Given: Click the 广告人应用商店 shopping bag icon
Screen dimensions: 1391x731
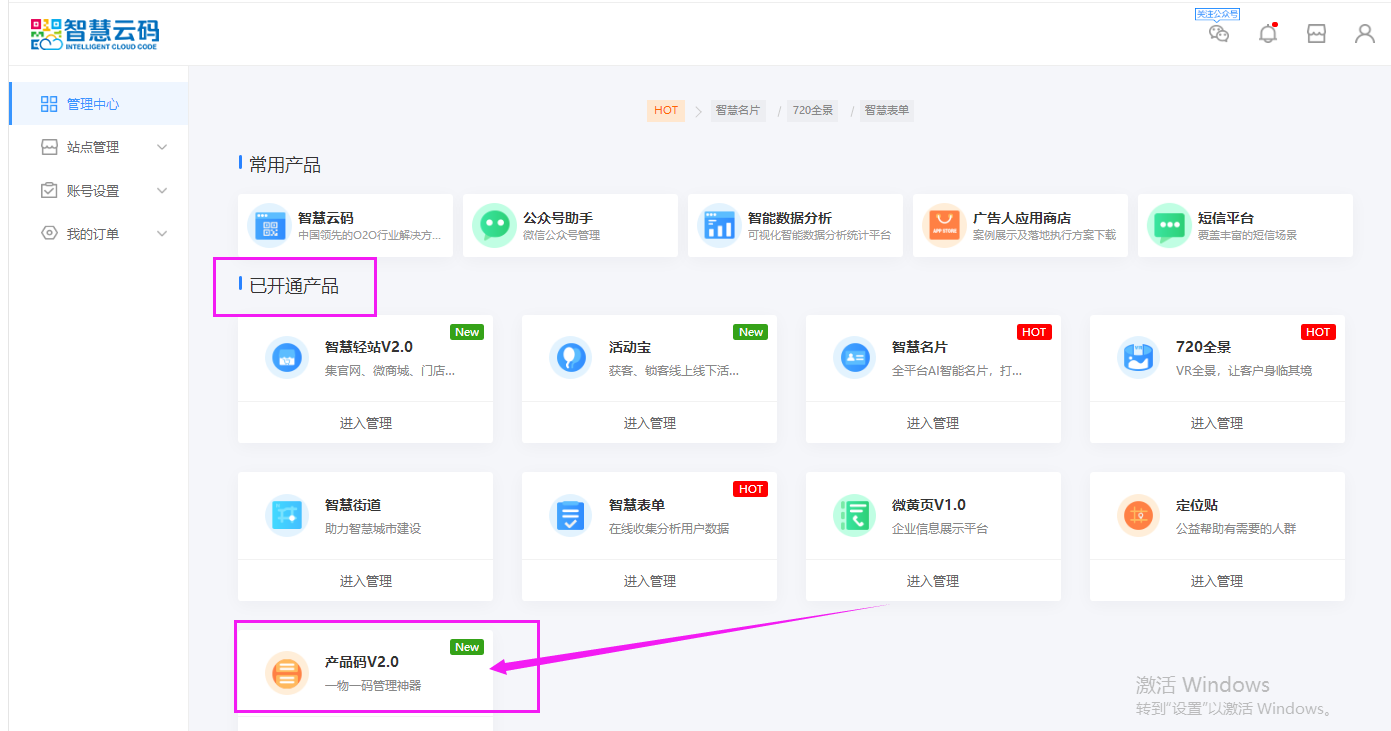Looking at the screenshot, I should point(943,225).
